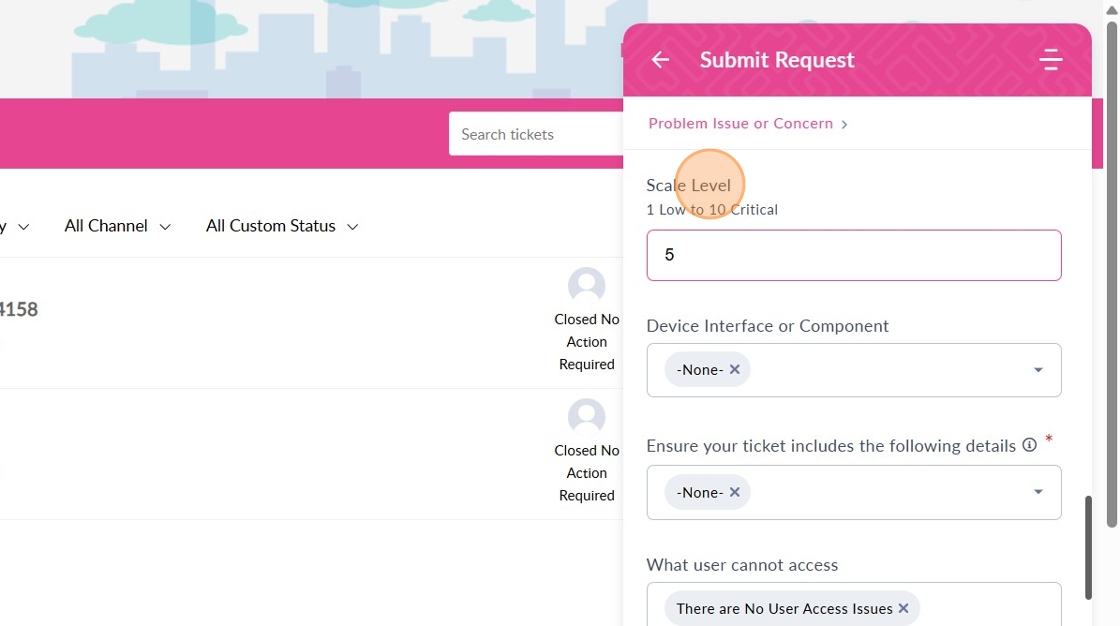Click info icon beside ticket details label

click(1029, 446)
